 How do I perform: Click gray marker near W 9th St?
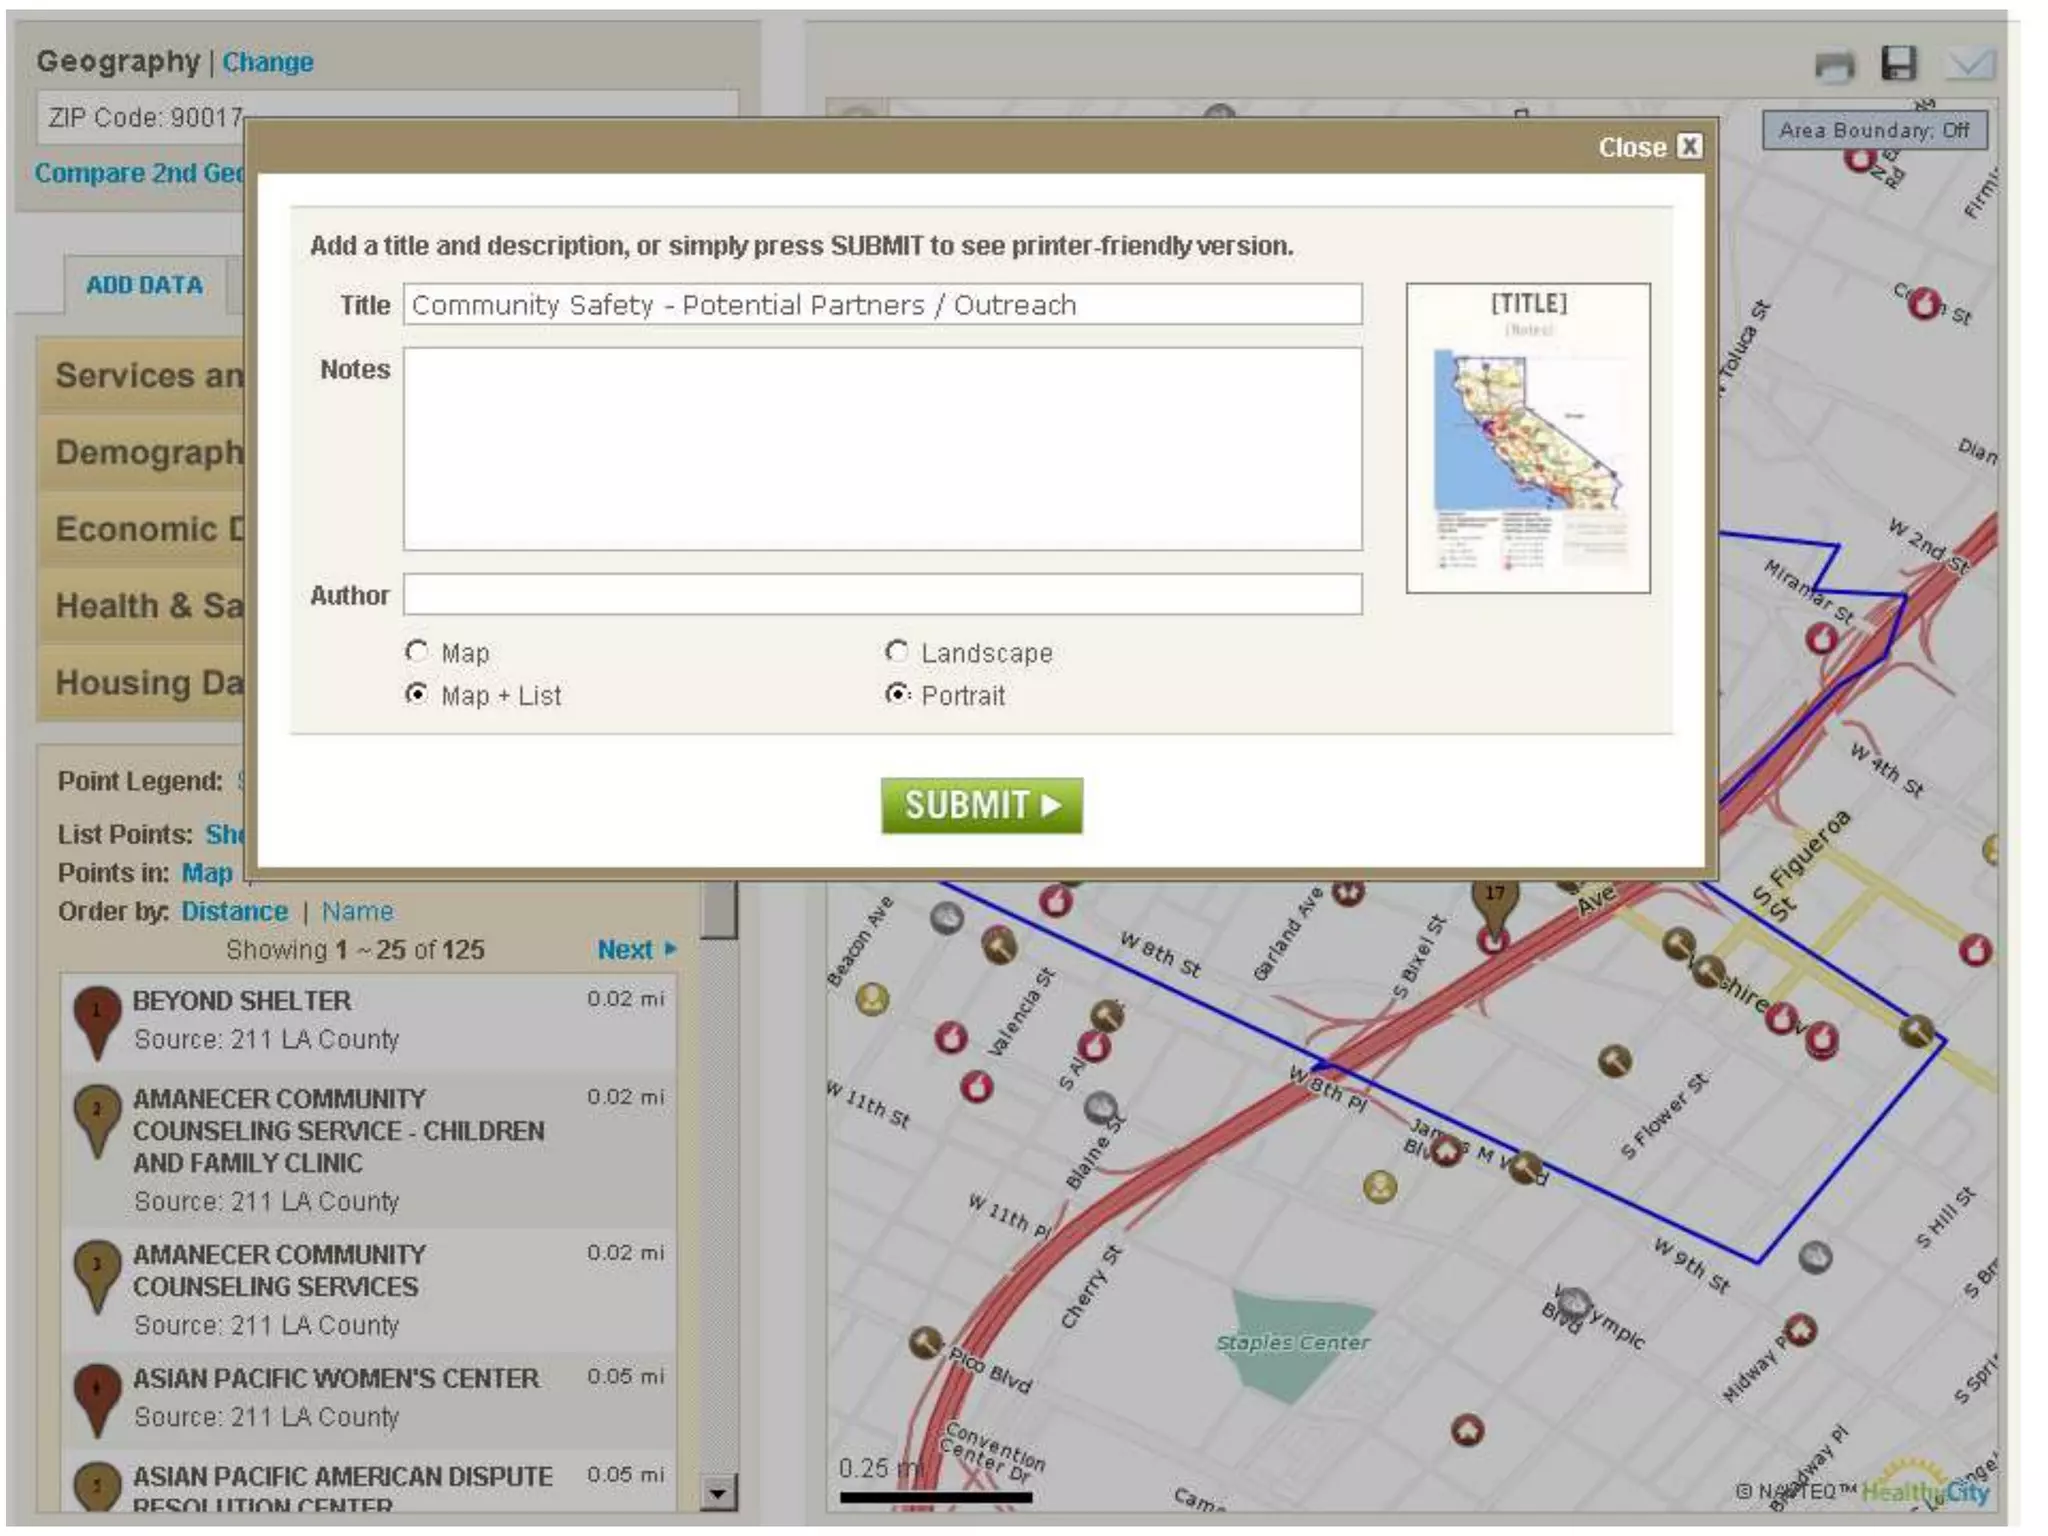[x=1815, y=1256]
